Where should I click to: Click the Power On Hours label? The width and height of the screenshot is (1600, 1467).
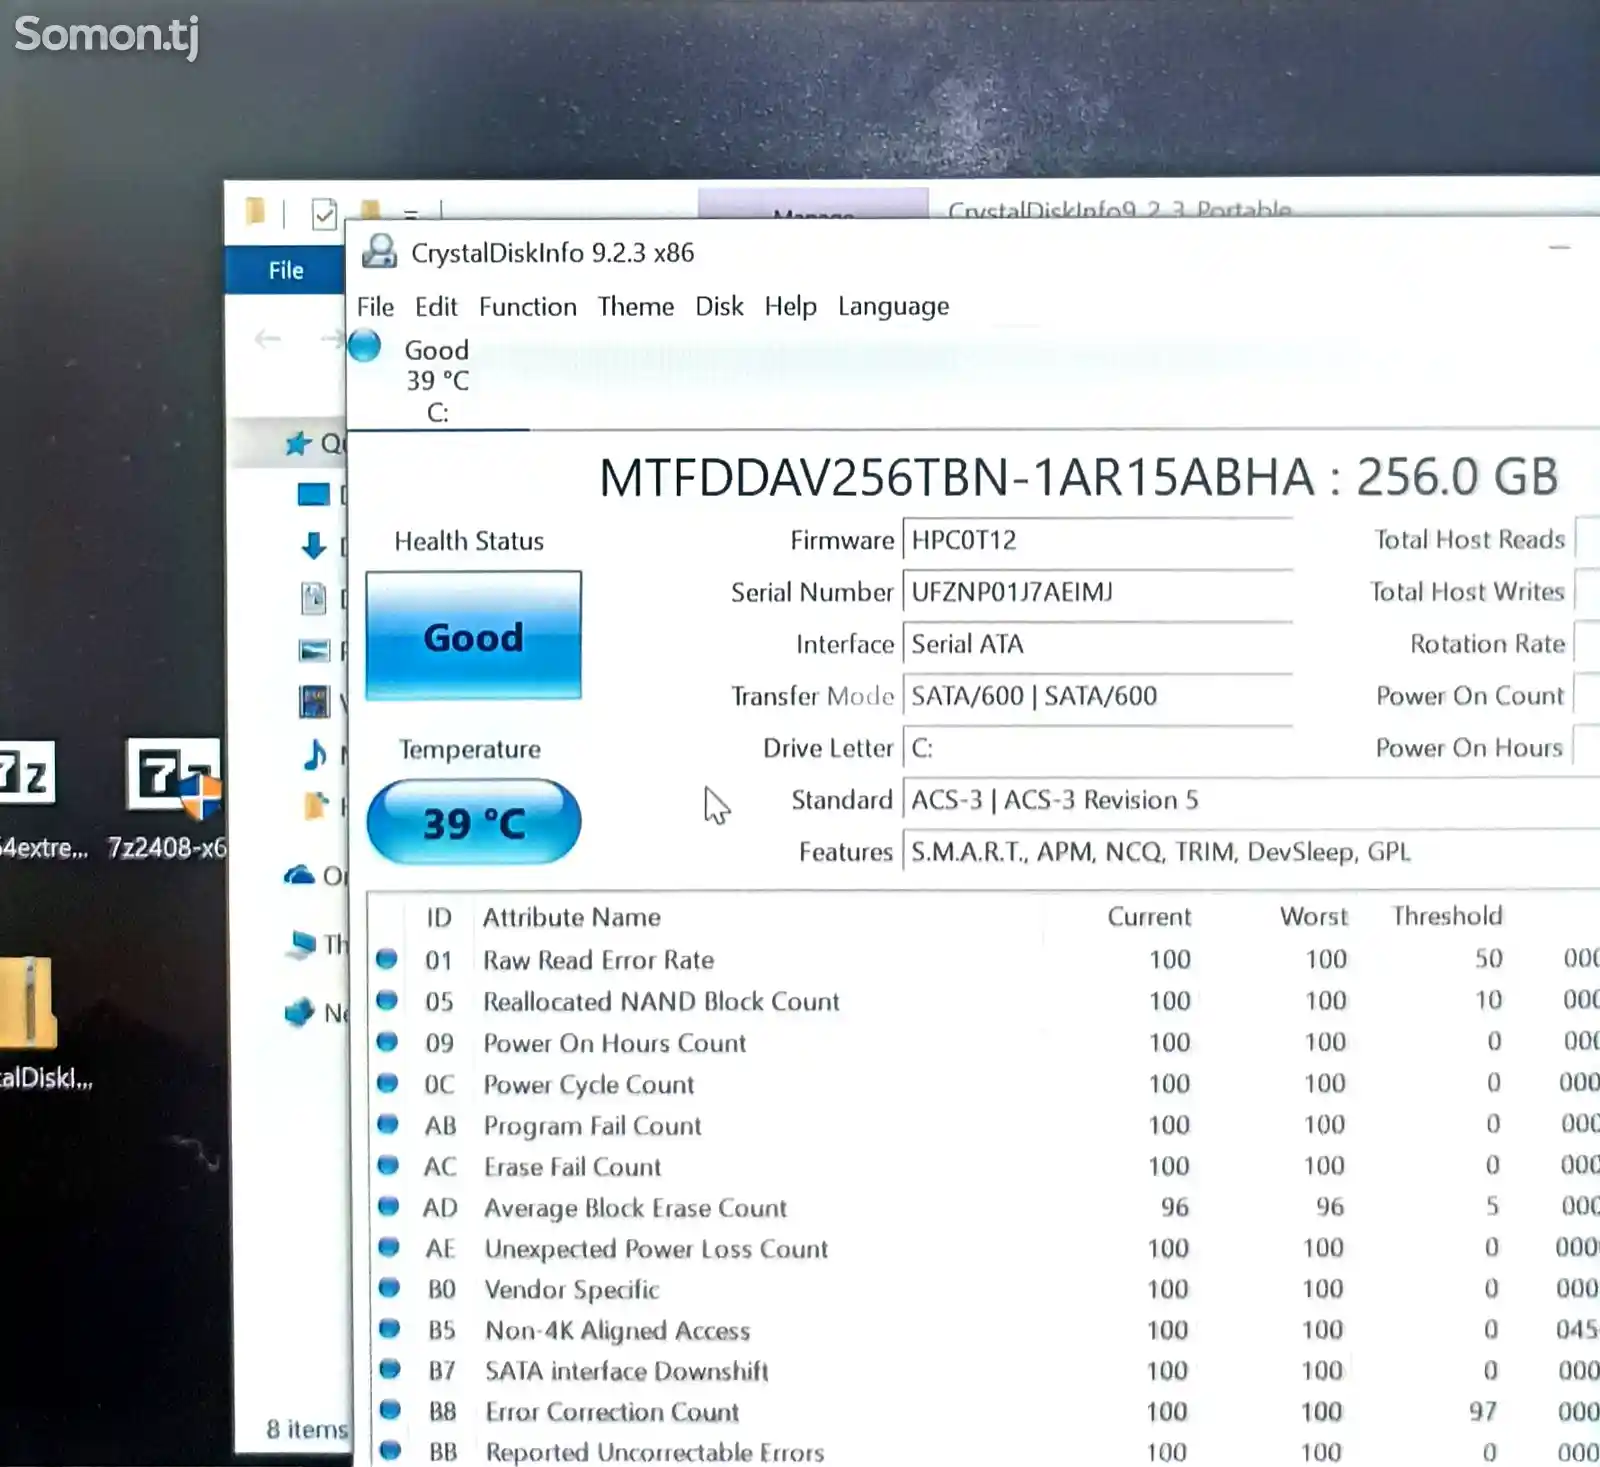pos(1469,748)
